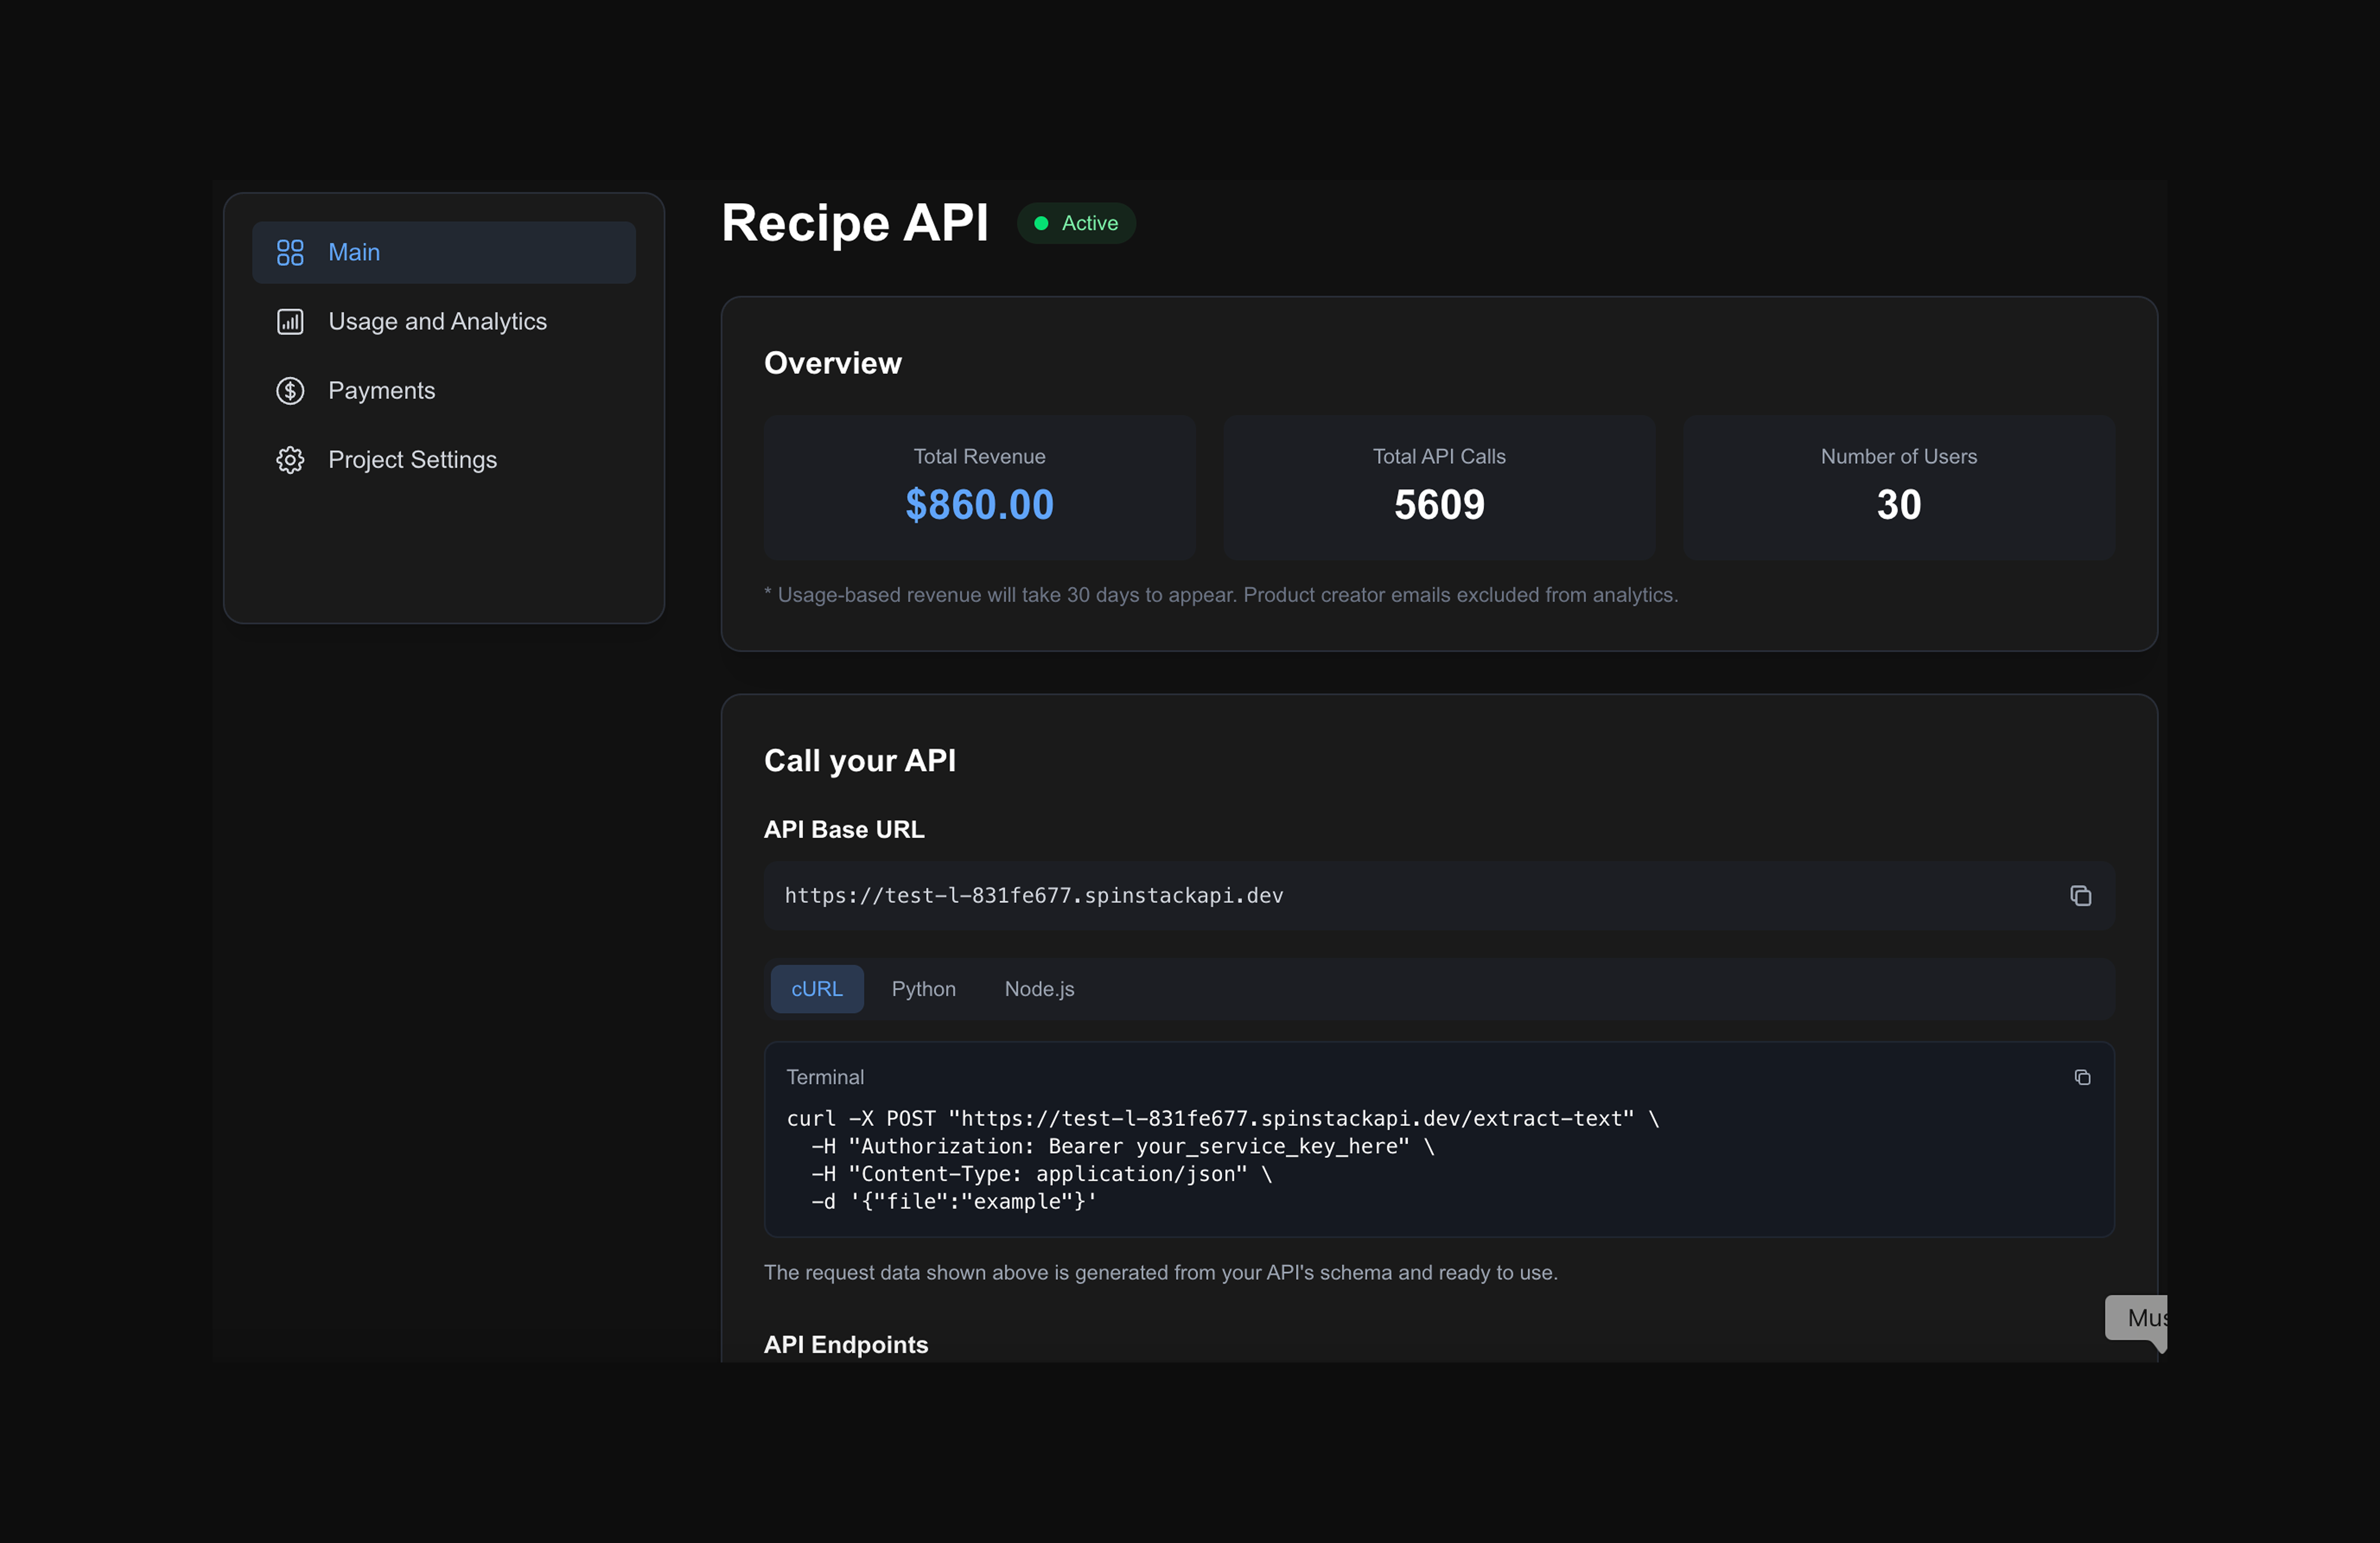This screenshot has width=2380, height=1543.
Task: Click the Recipe API title
Action: (x=855, y=222)
